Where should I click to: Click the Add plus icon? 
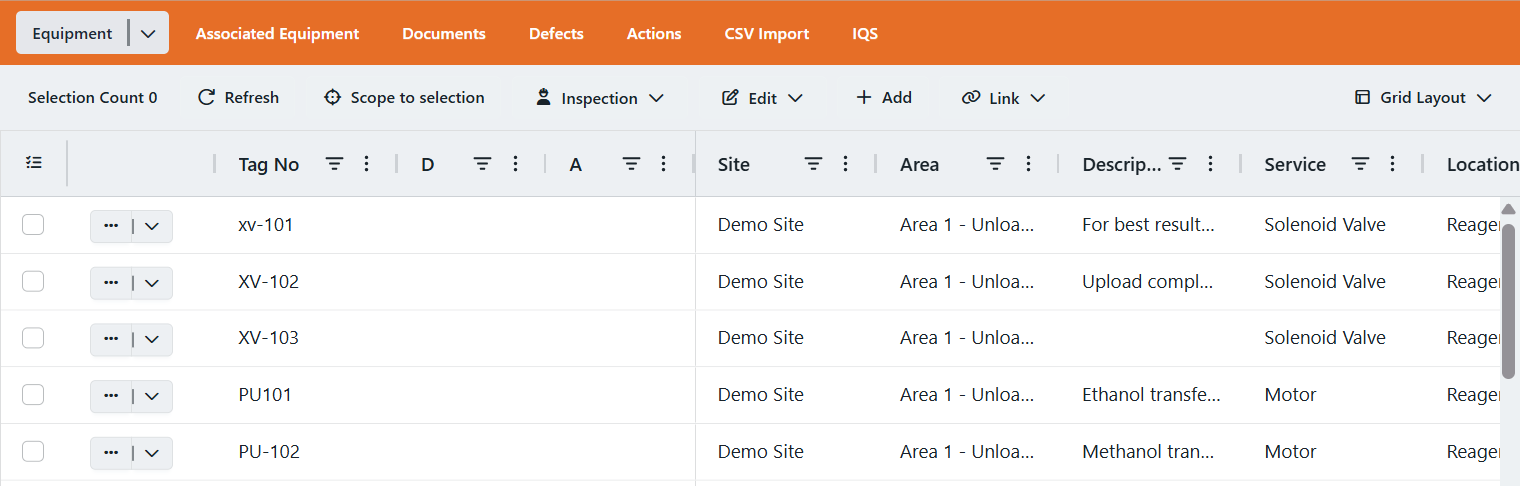tap(864, 97)
